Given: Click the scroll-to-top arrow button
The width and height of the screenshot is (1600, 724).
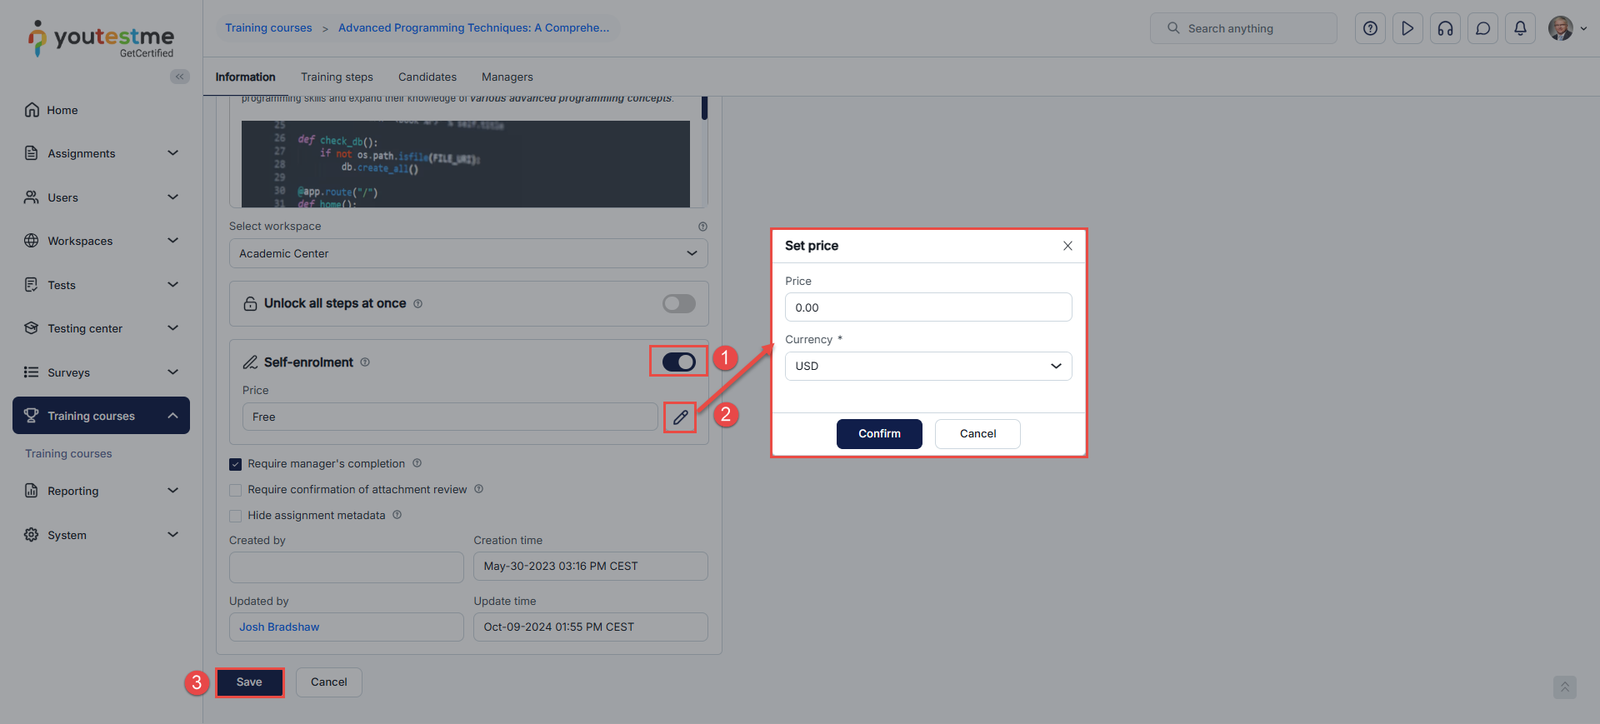Looking at the screenshot, I should tap(1564, 687).
